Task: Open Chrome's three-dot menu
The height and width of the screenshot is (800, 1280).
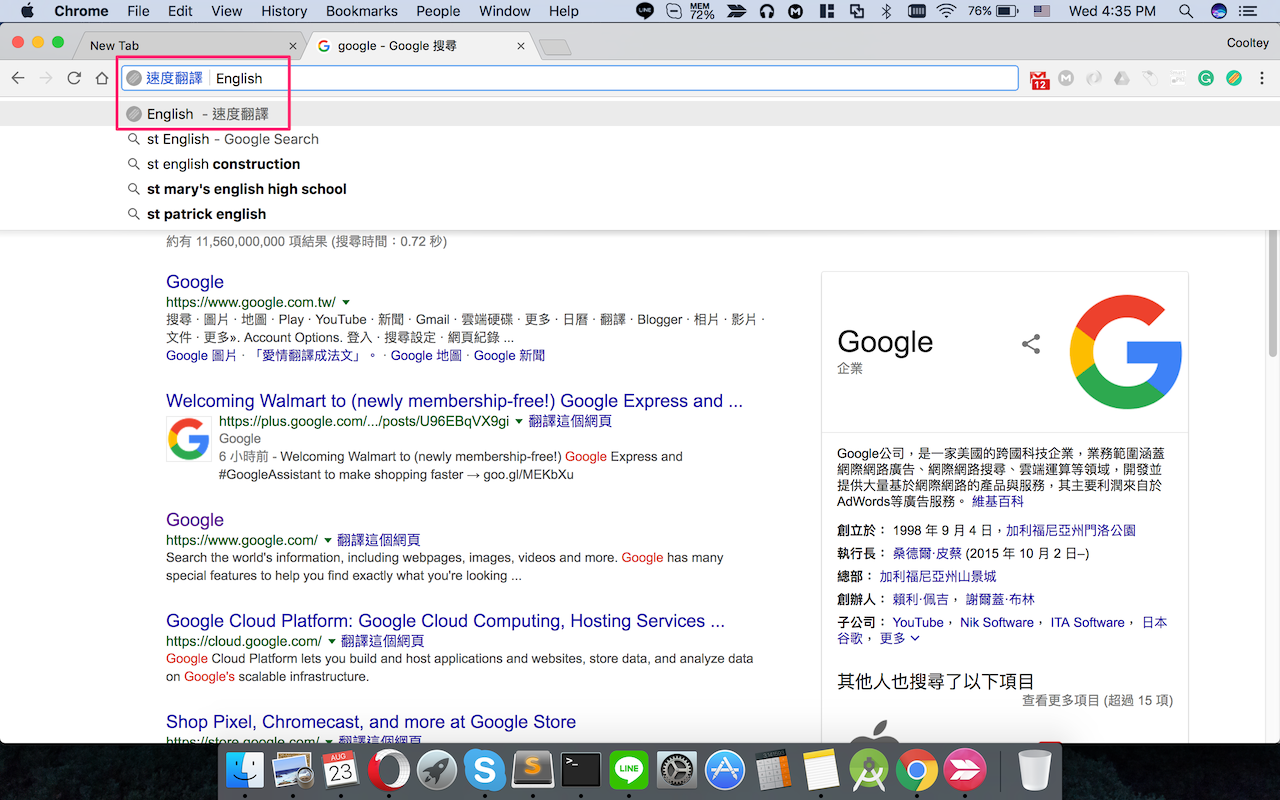Action: pos(1261,78)
